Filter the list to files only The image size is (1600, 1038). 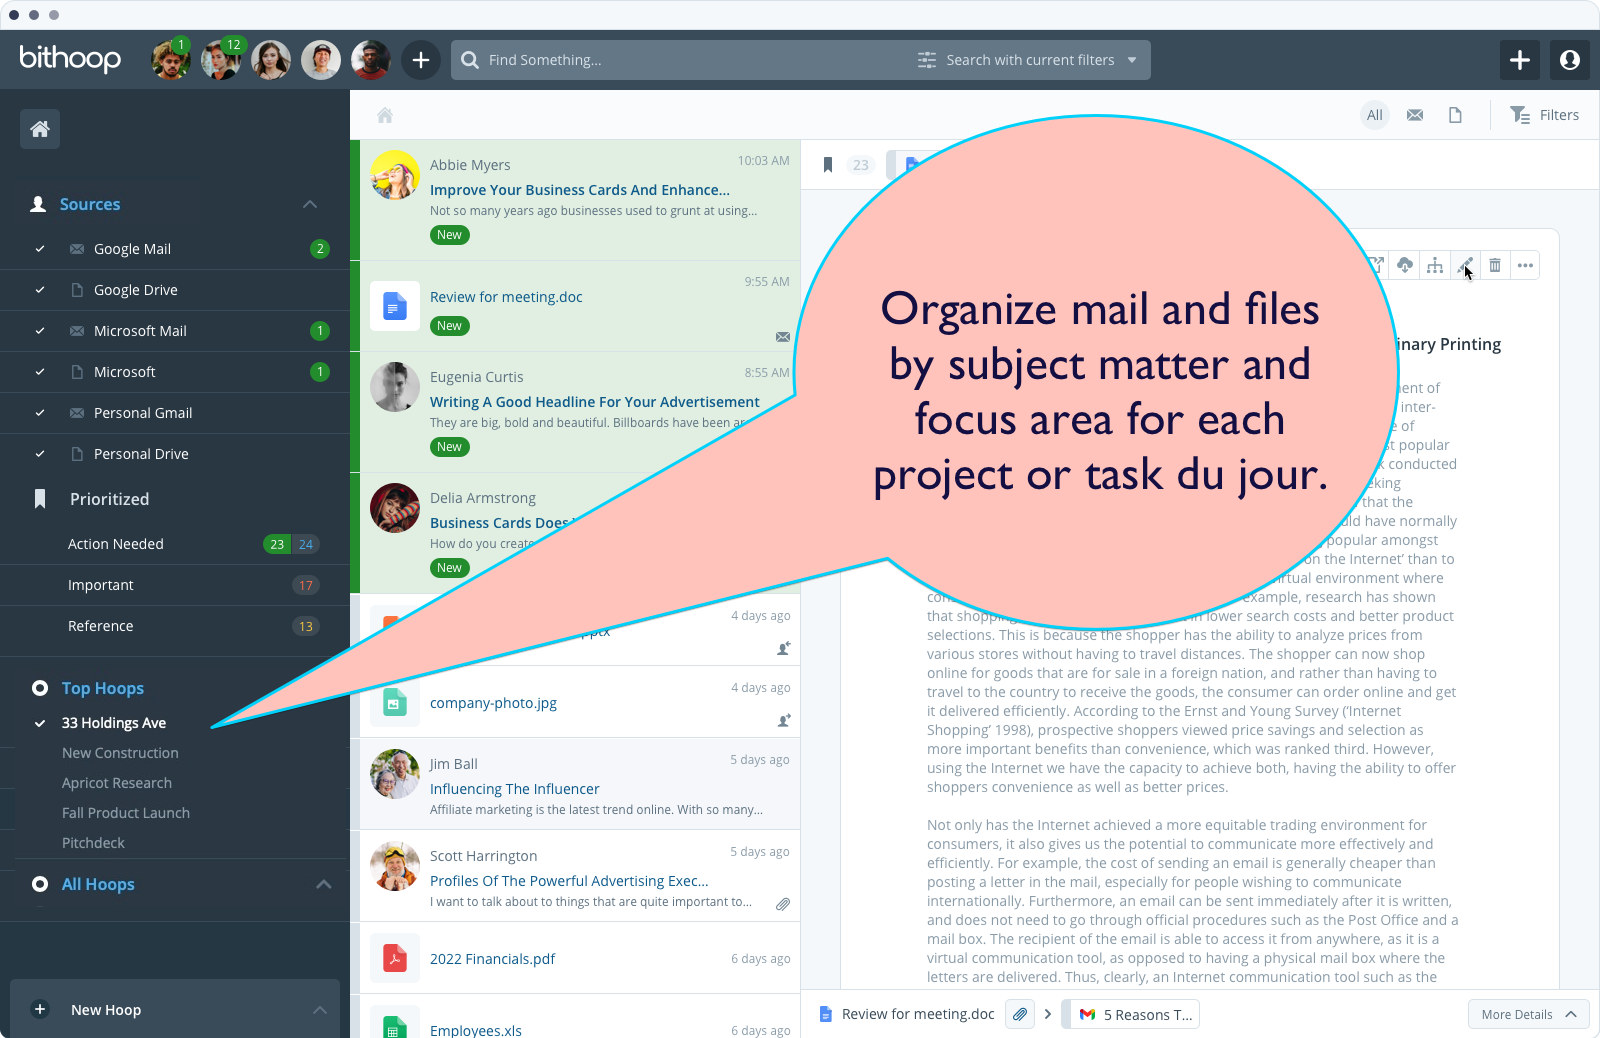coord(1455,115)
